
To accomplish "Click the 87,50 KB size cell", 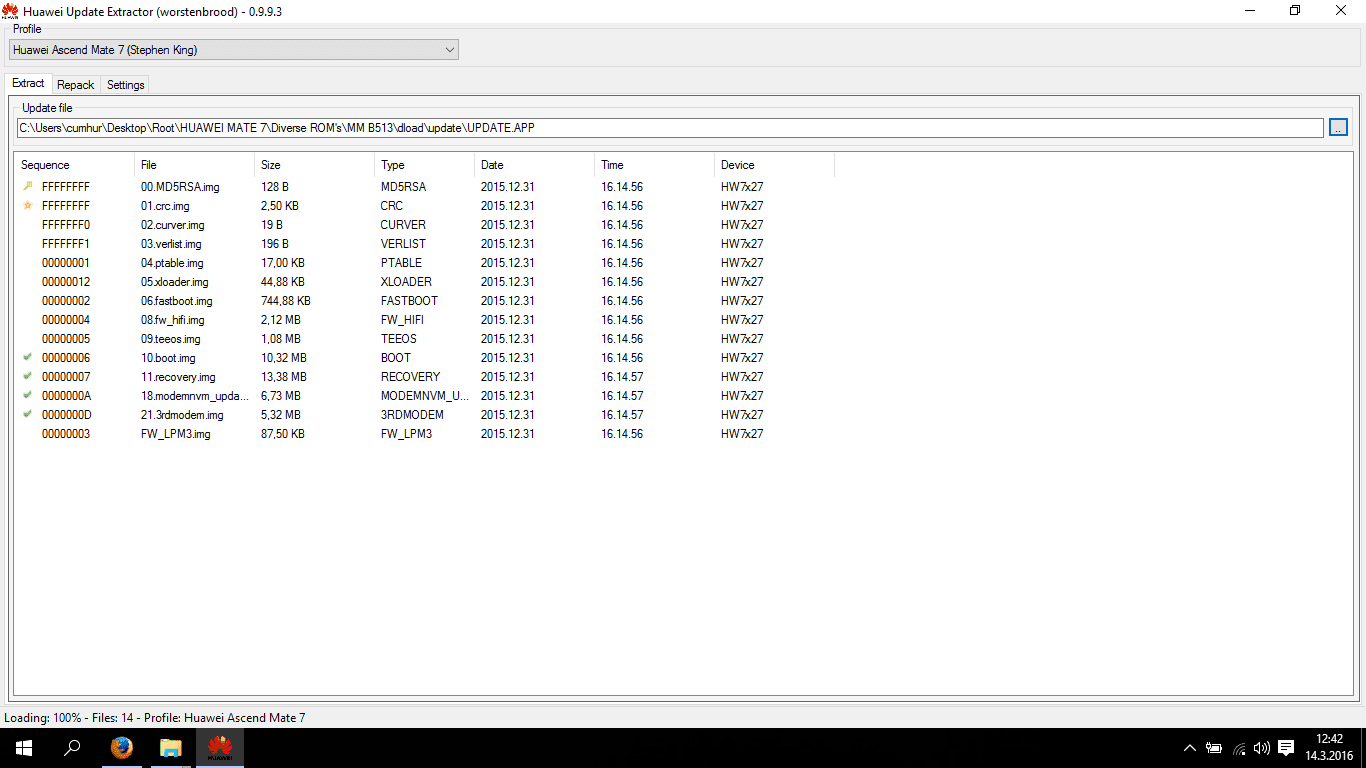I will pos(283,434).
